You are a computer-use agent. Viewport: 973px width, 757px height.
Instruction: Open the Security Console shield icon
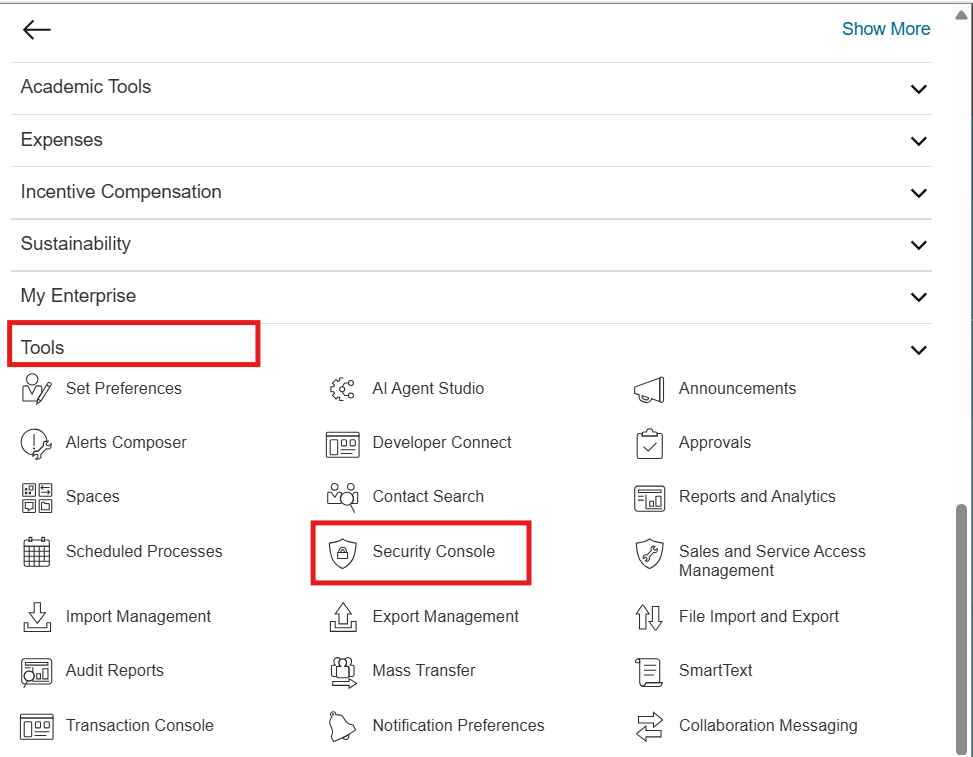343,552
